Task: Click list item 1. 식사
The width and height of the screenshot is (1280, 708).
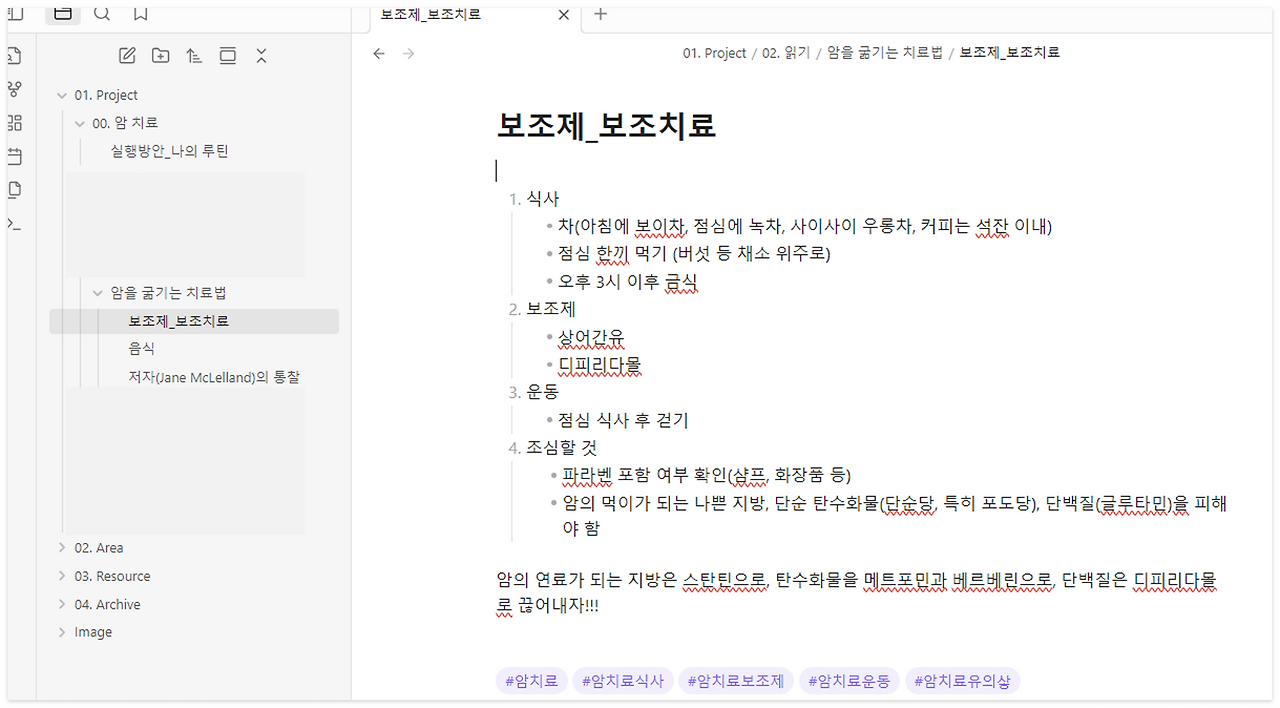Action: click(543, 199)
